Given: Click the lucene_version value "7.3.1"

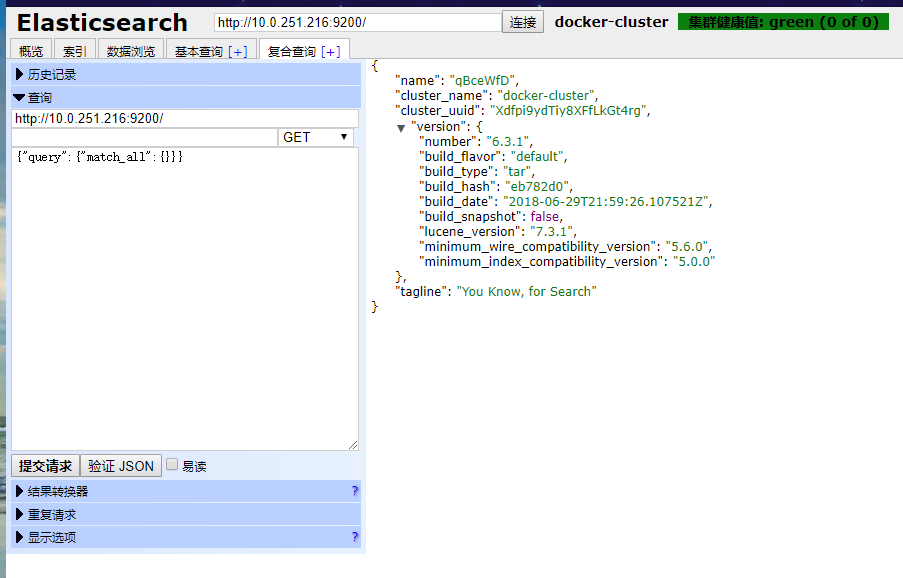Looking at the screenshot, I should click(551, 231).
